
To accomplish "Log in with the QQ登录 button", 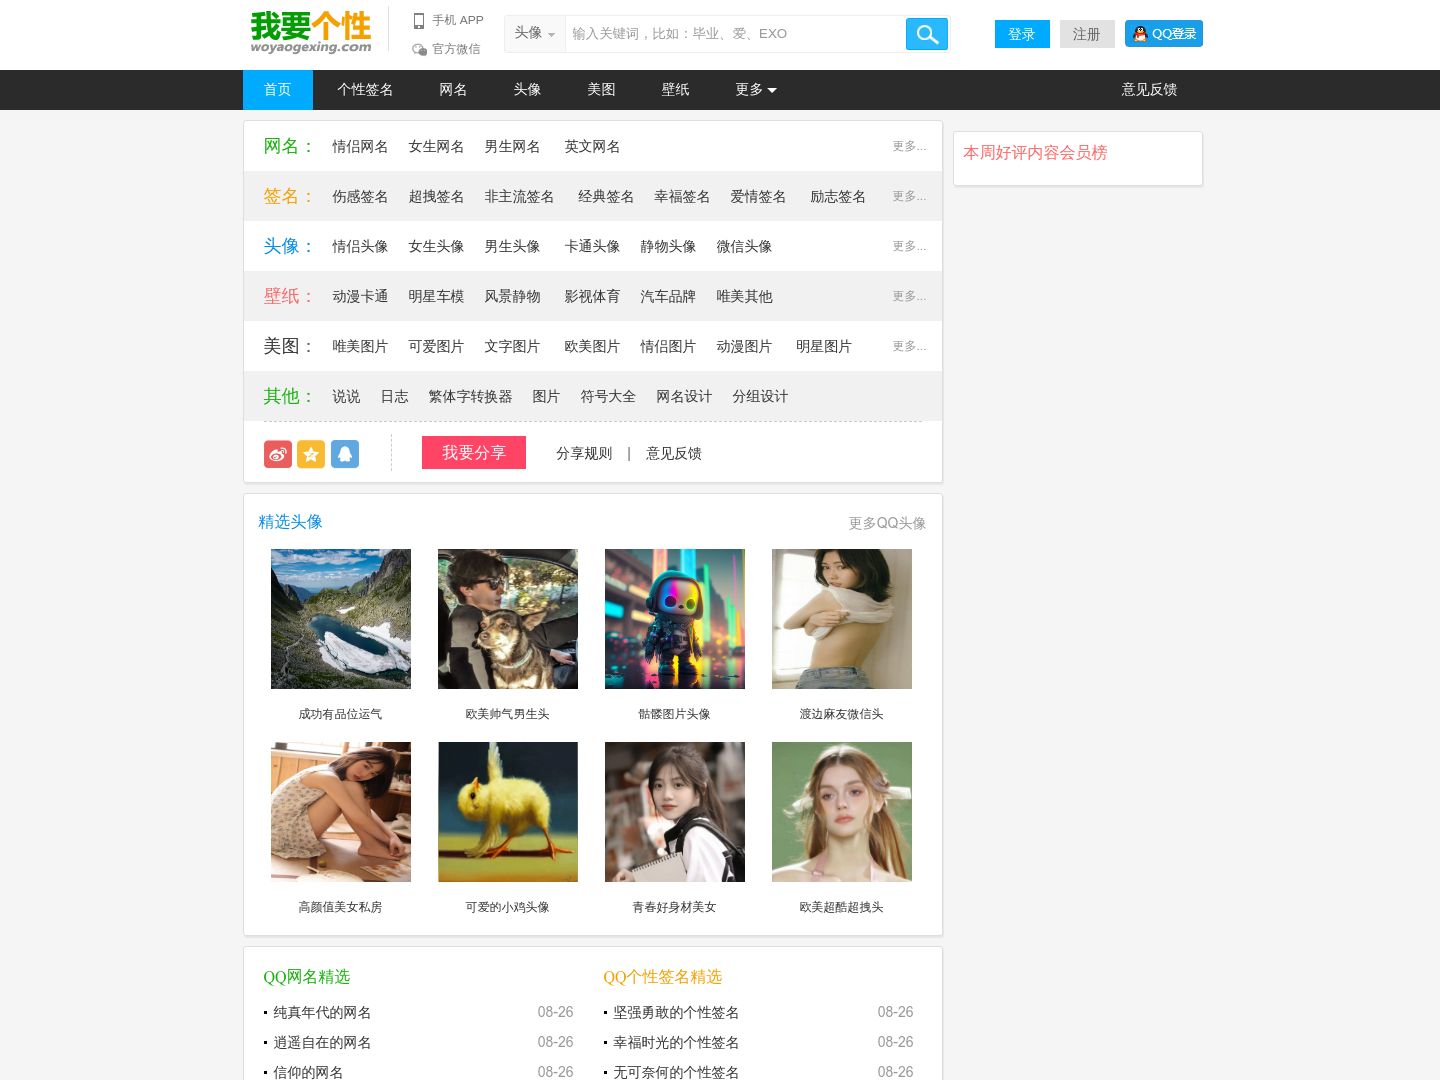I will click(1164, 33).
